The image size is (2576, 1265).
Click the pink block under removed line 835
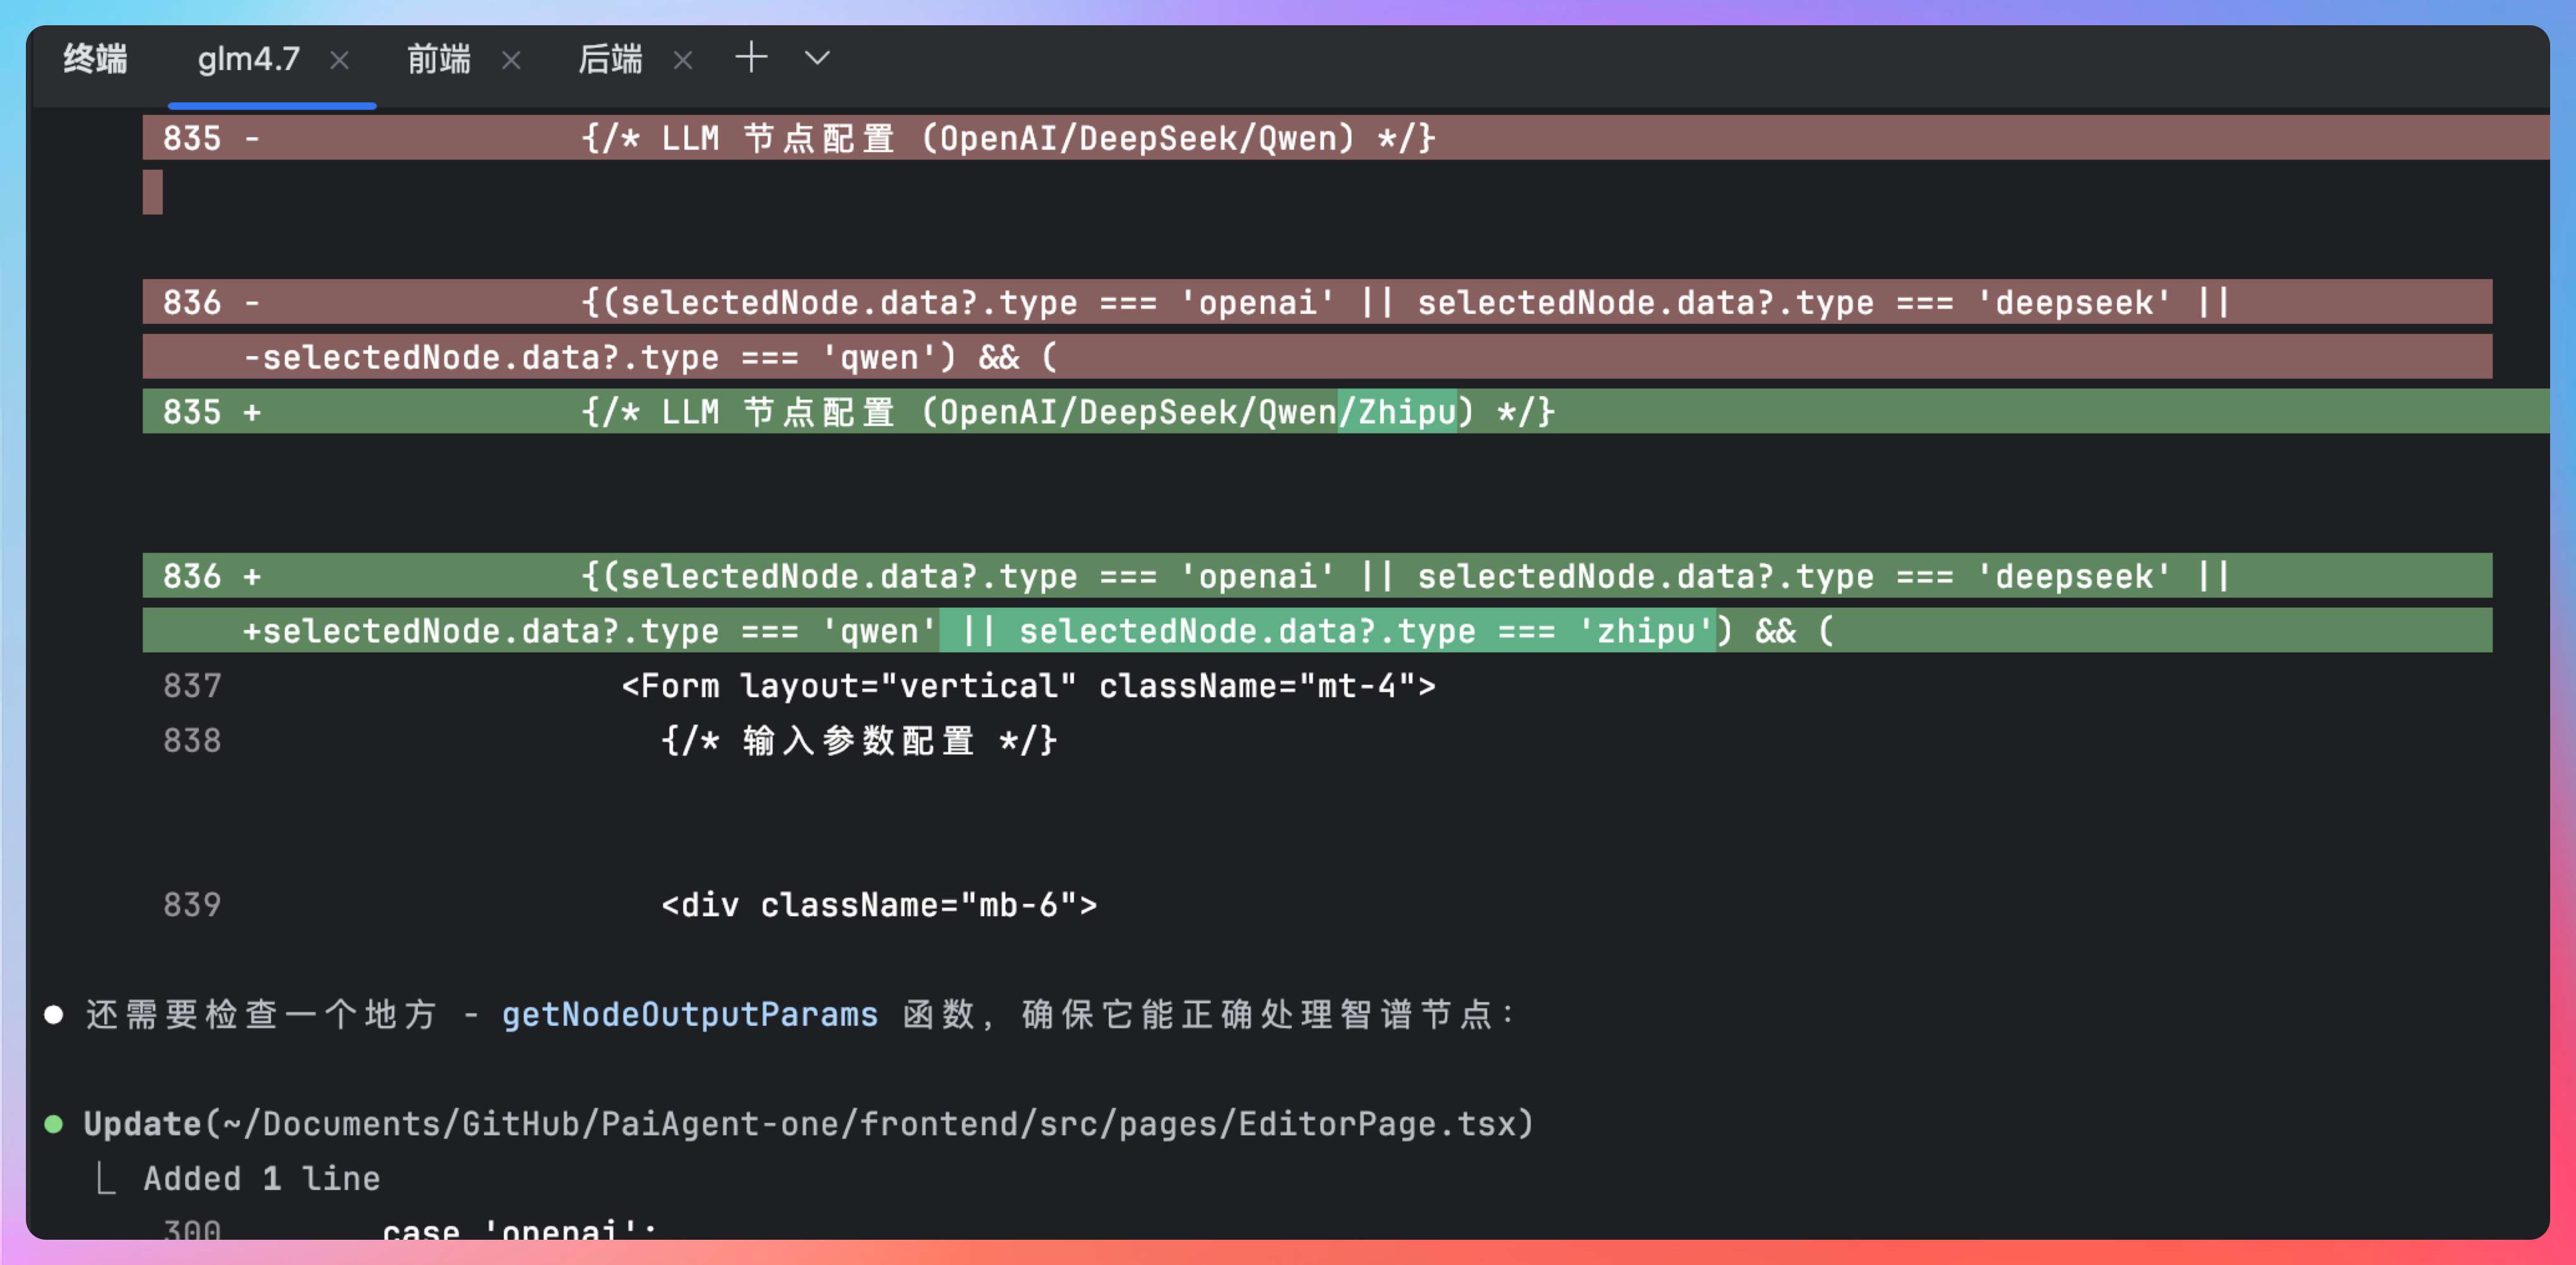[x=152, y=192]
